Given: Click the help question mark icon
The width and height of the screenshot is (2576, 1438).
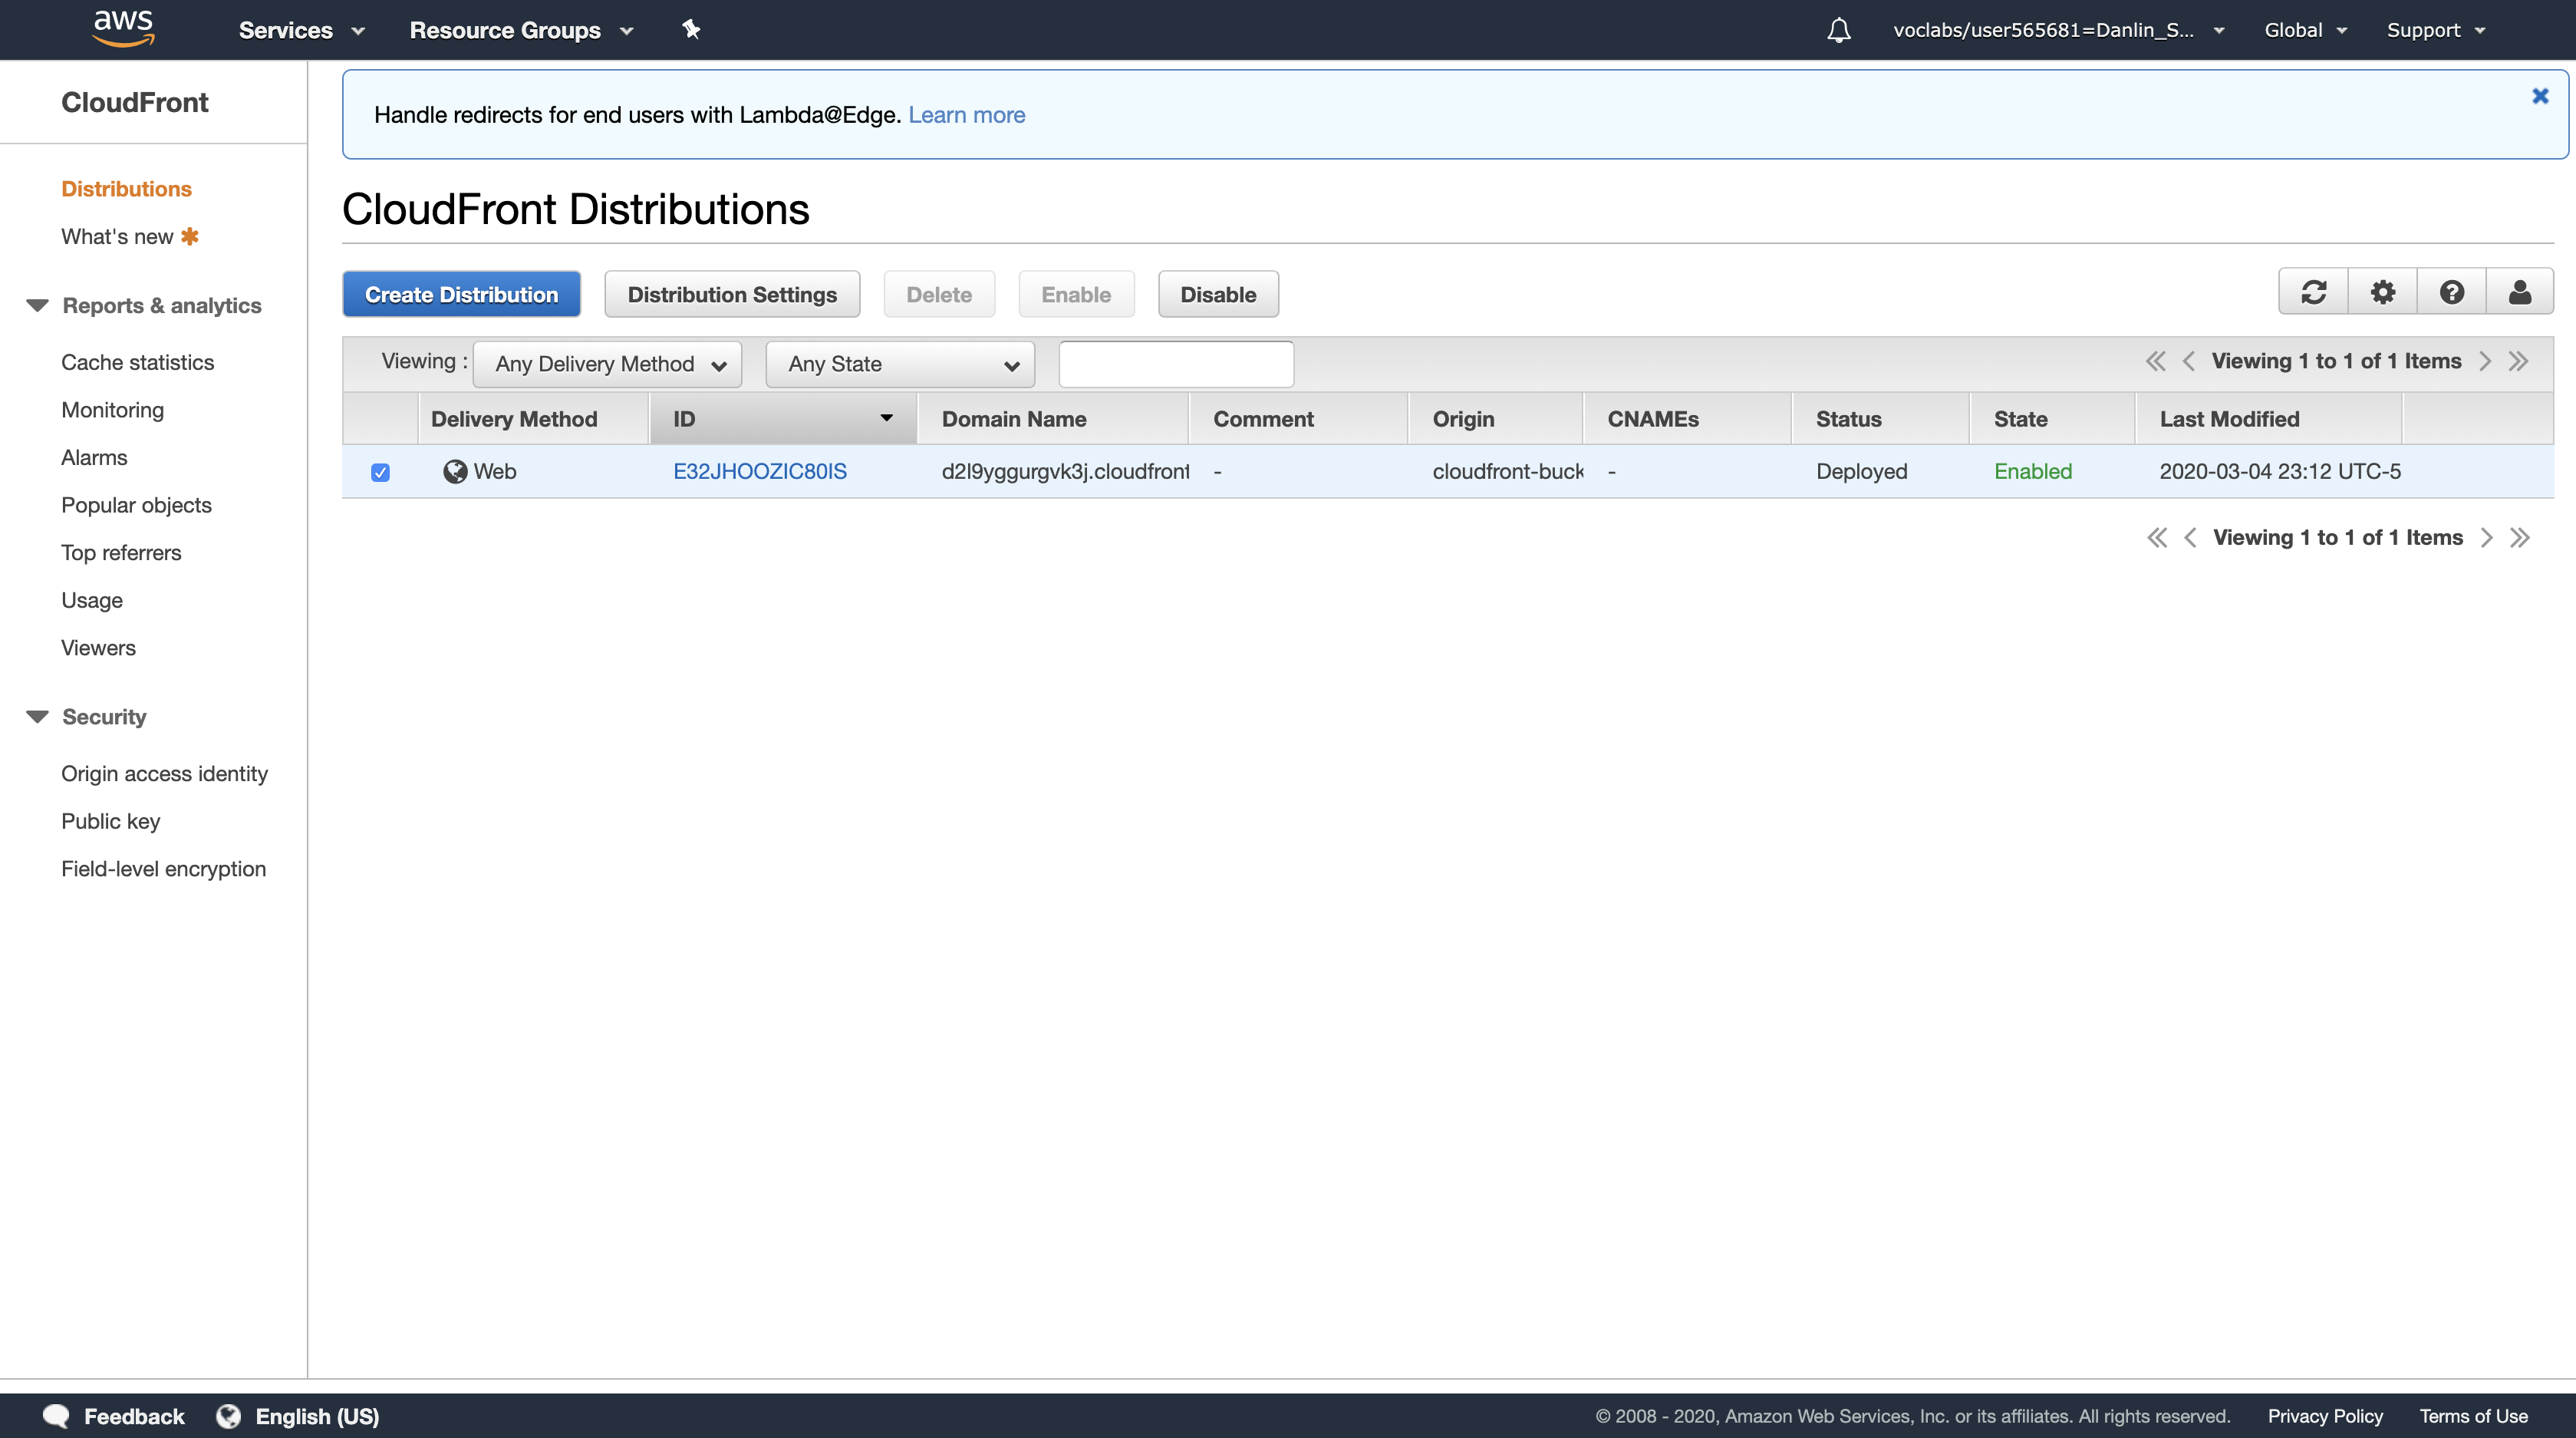Looking at the screenshot, I should click(x=2451, y=293).
